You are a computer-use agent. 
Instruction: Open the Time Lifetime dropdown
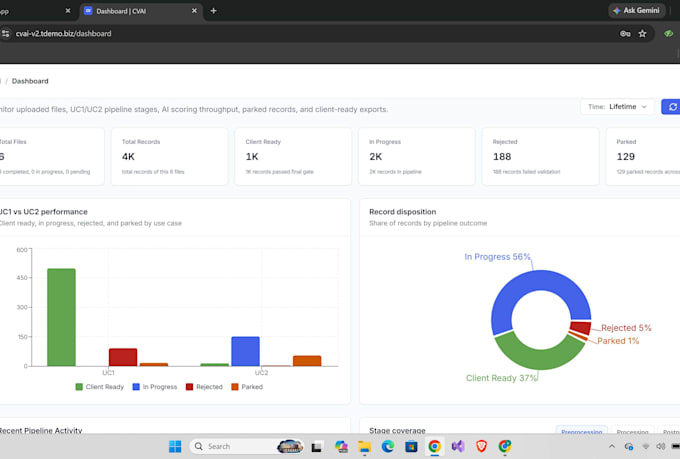[617, 107]
